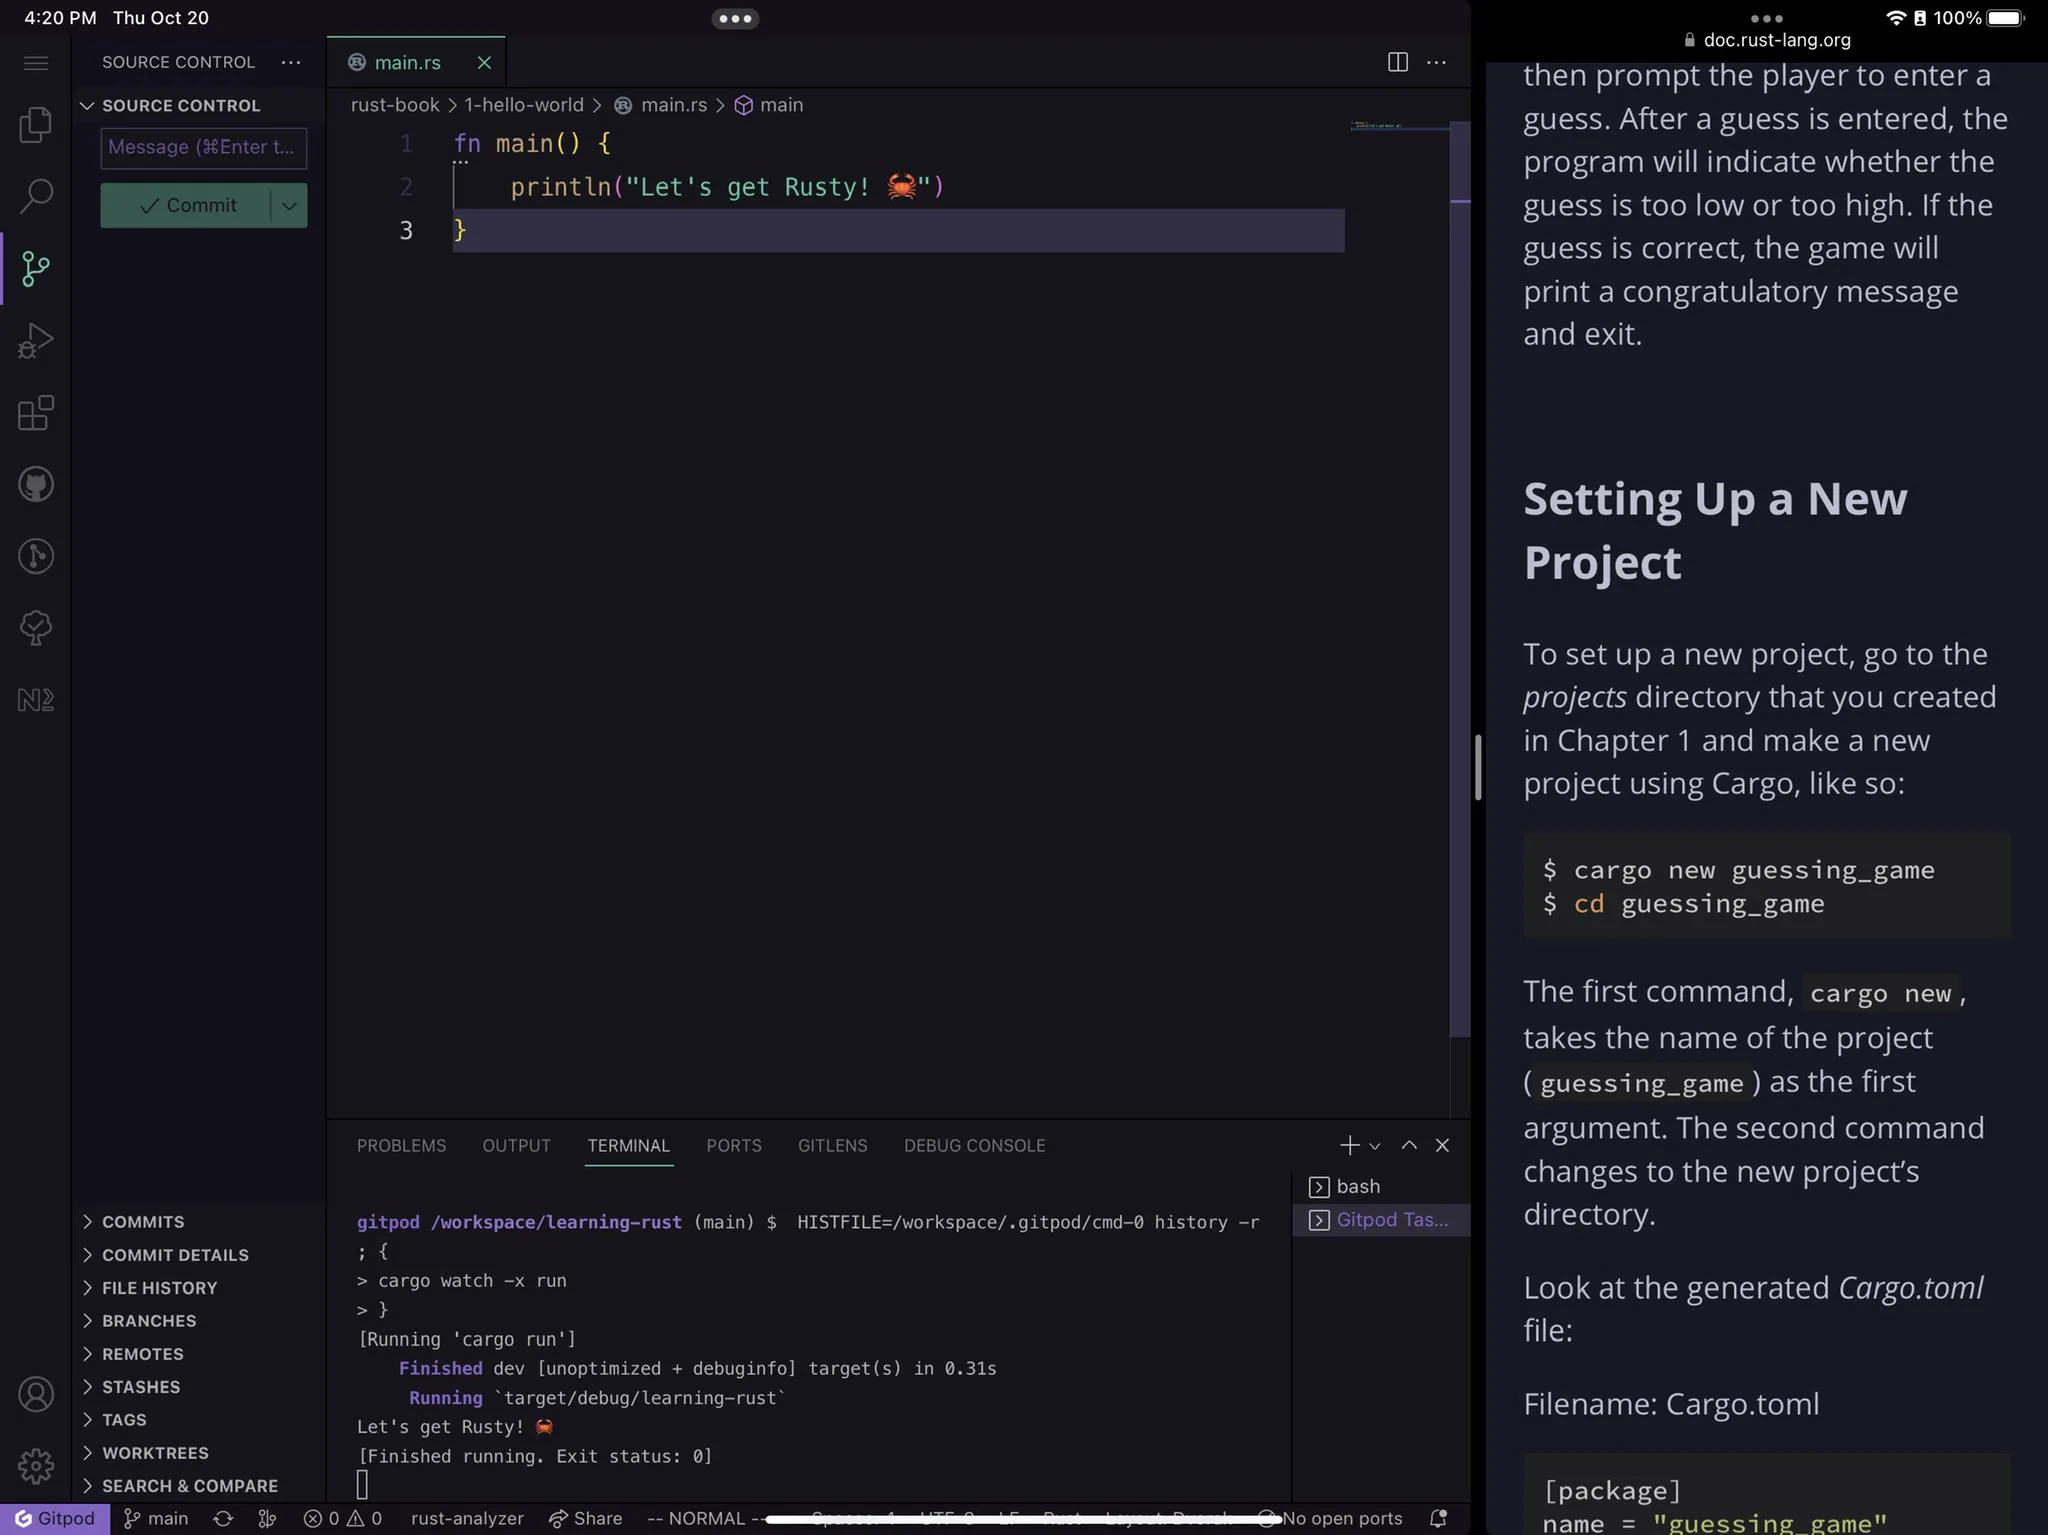Open the Commit button dropdown arrow
This screenshot has width=2048, height=1535.
tap(289, 205)
